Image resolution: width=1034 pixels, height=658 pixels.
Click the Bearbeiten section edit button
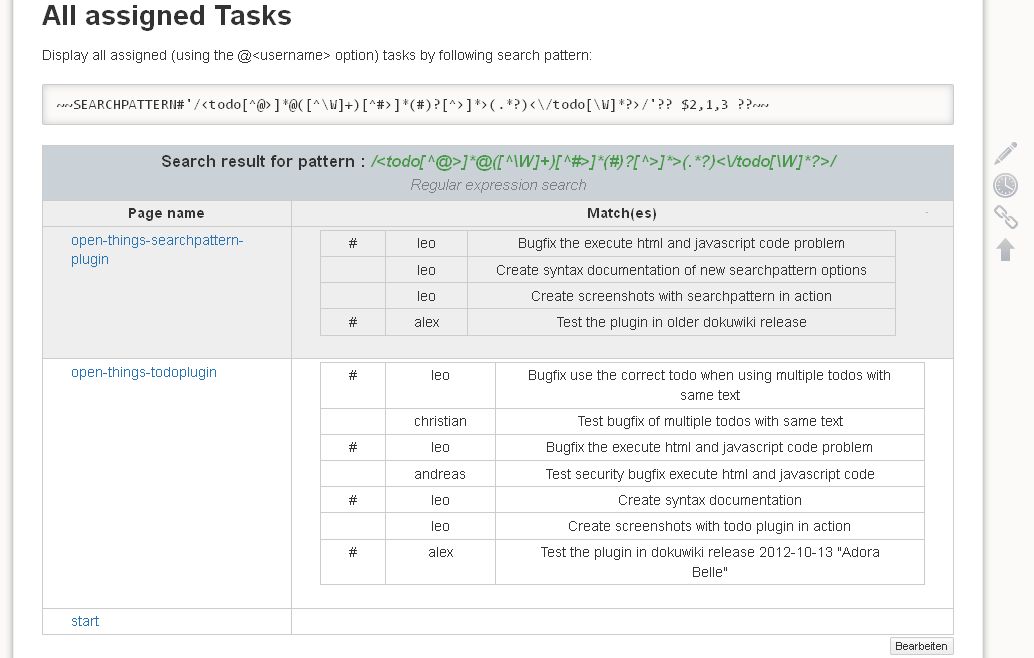(921, 646)
